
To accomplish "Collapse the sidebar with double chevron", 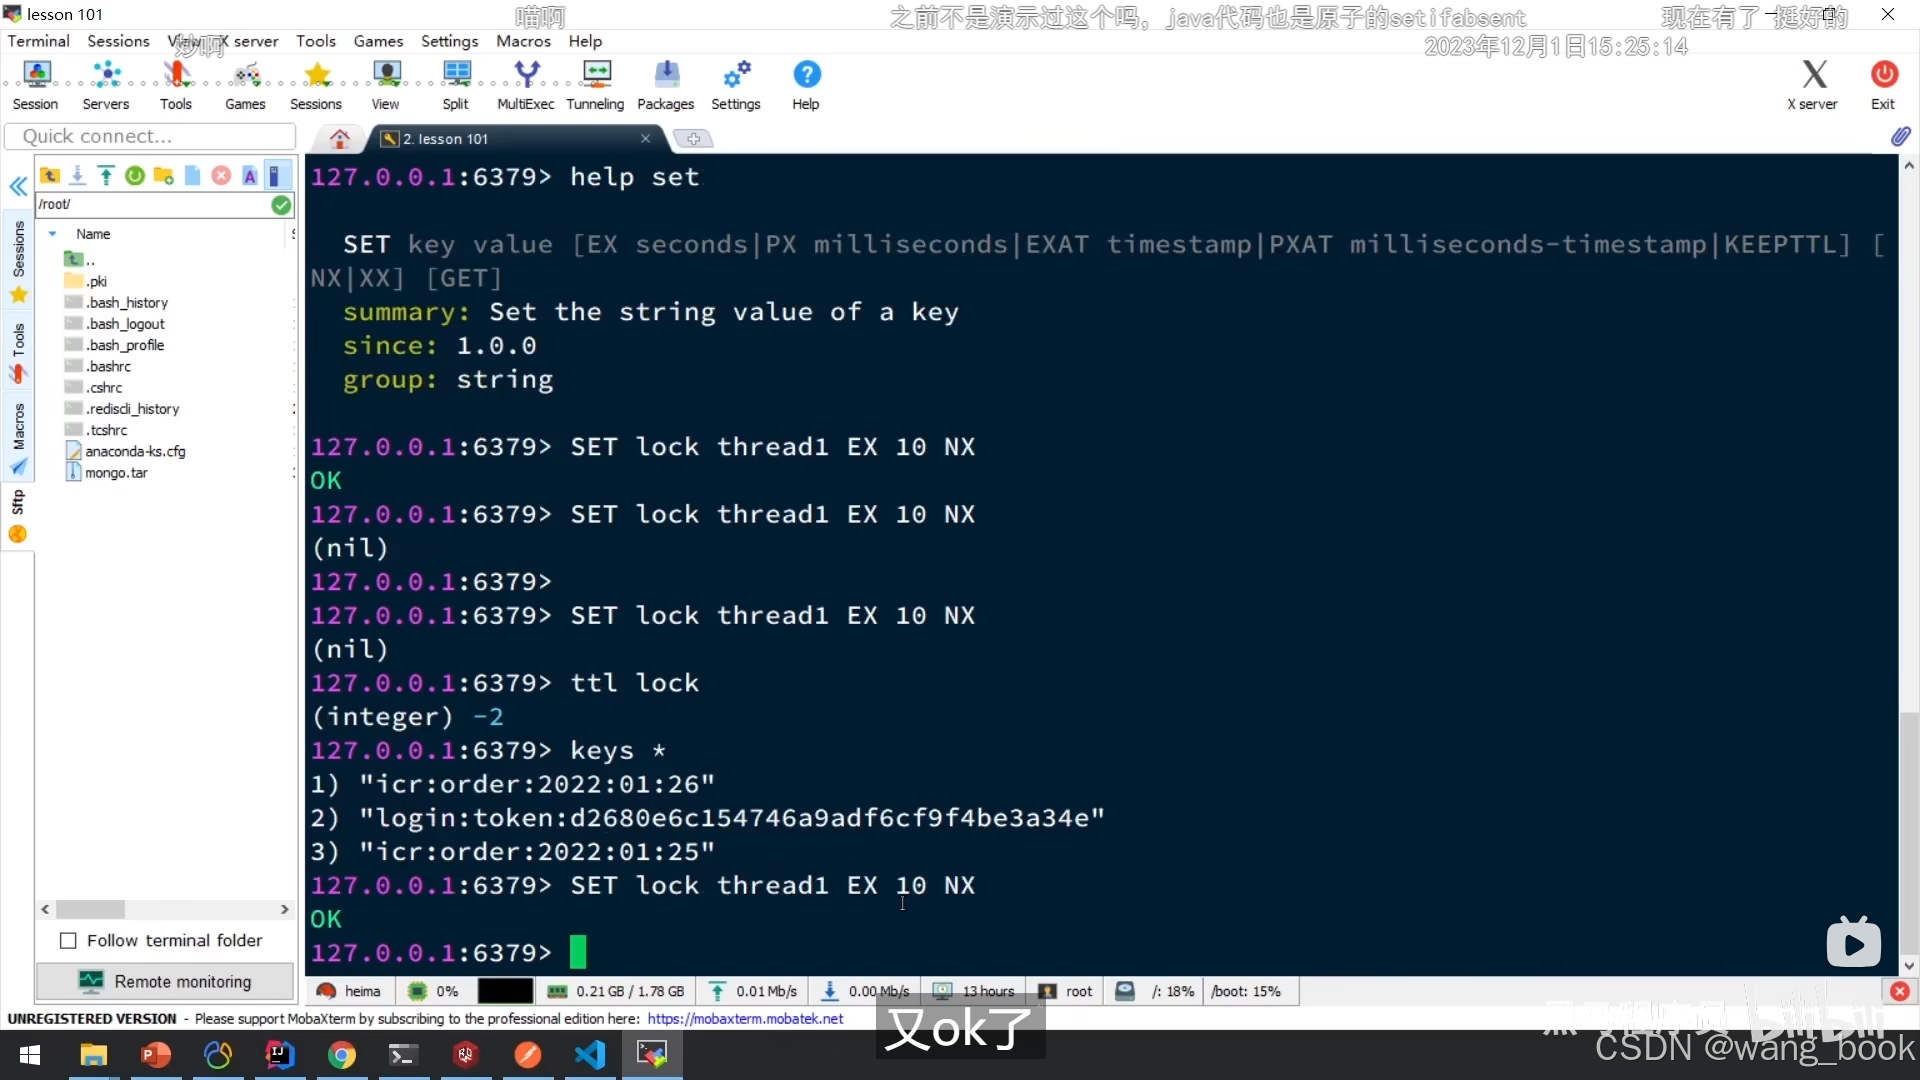I will coord(18,187).
